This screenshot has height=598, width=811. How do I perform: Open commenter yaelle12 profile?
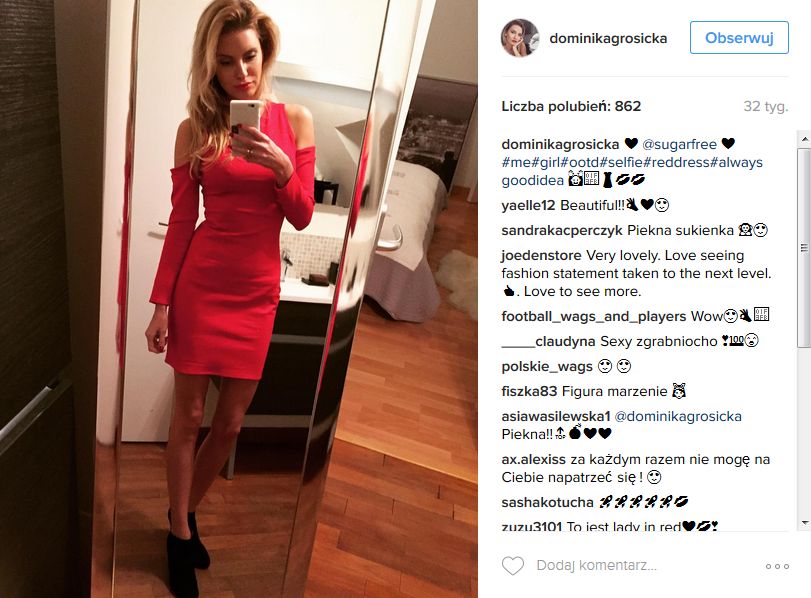pyautogui.click(x=528, y=205)
